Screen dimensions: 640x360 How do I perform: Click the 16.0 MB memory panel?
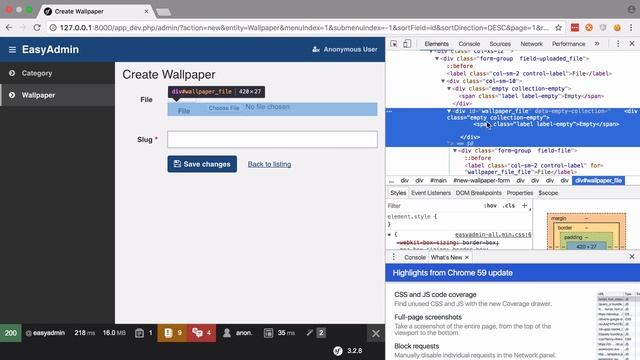[x=114, y=333]
